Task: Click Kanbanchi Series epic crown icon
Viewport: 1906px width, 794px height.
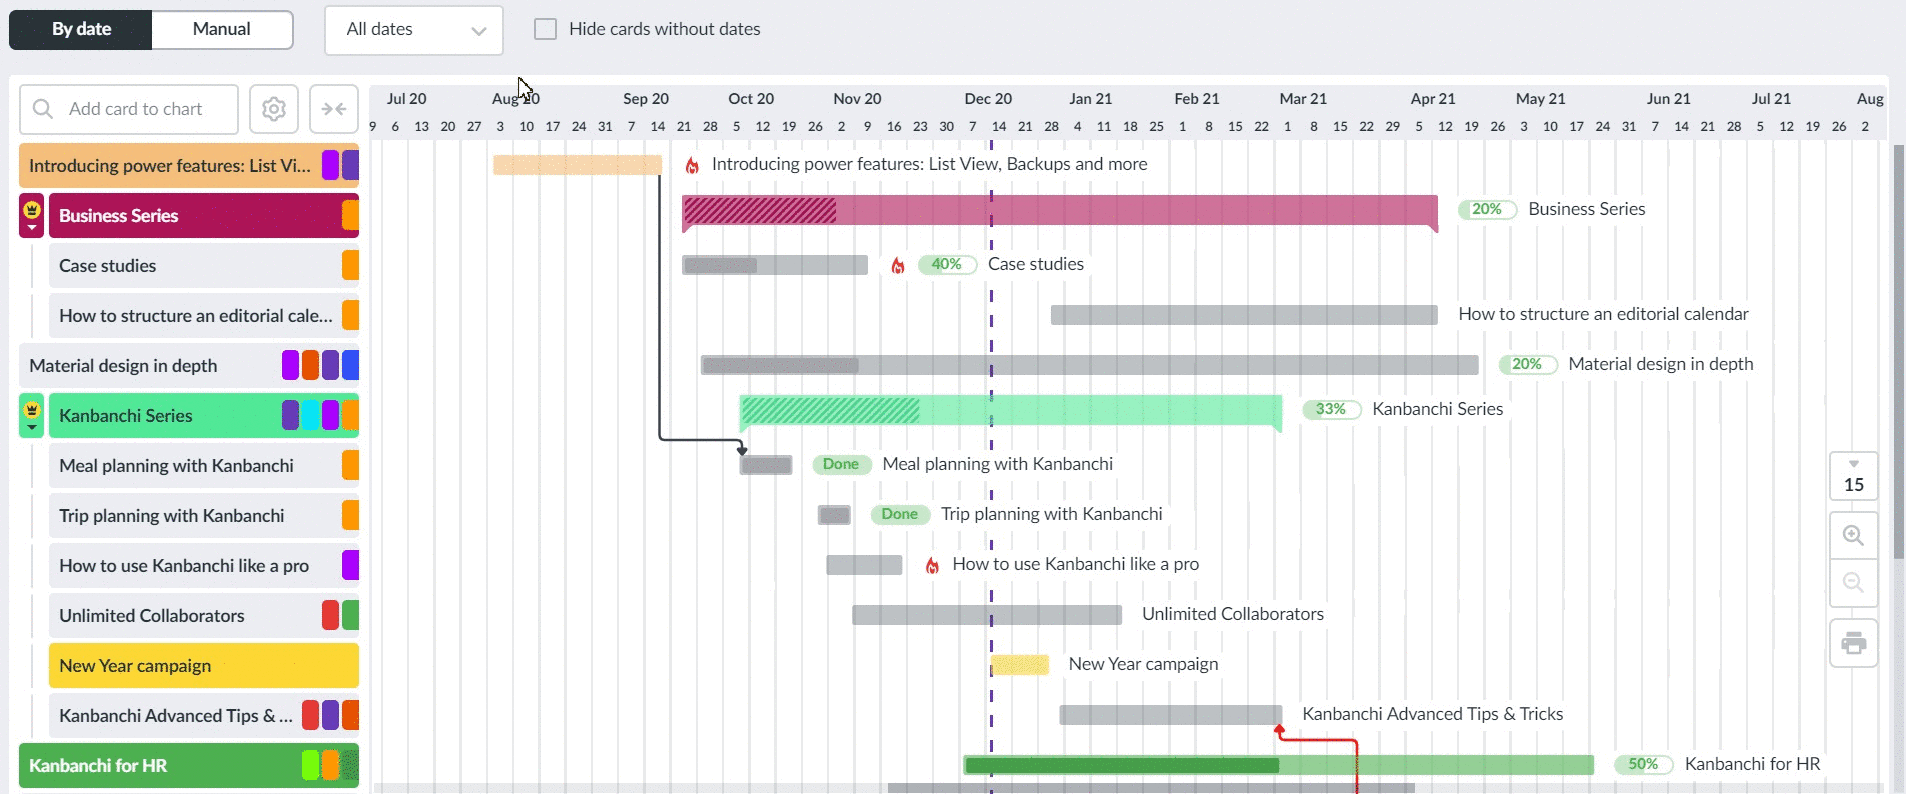Action: pyautogui.click(x=32, y=409)
